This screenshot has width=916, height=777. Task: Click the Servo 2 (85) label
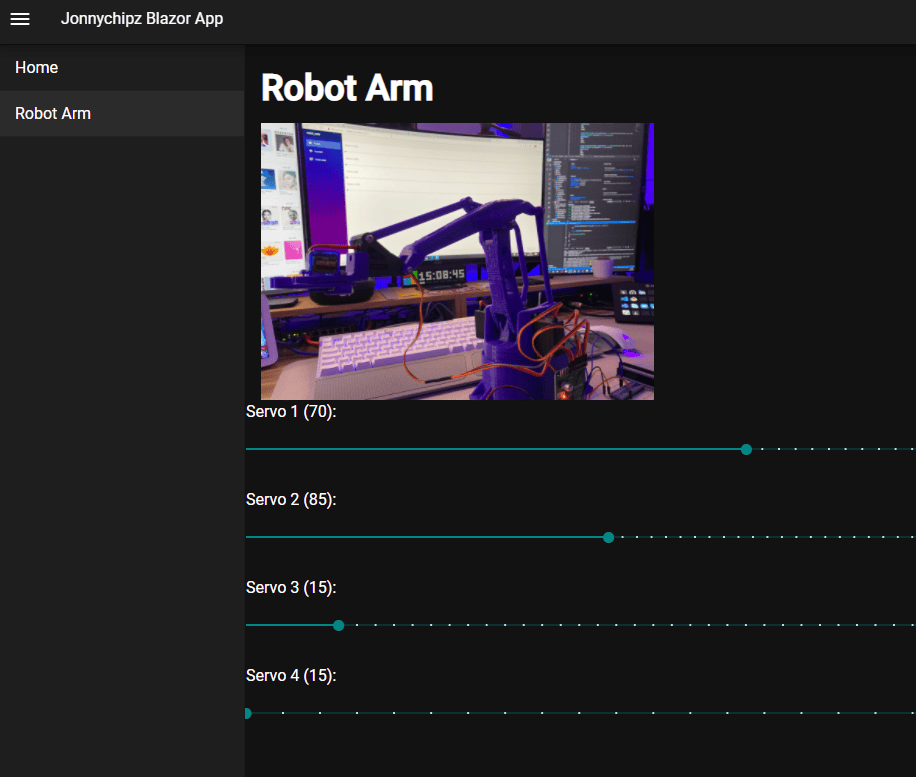(291, 500)
